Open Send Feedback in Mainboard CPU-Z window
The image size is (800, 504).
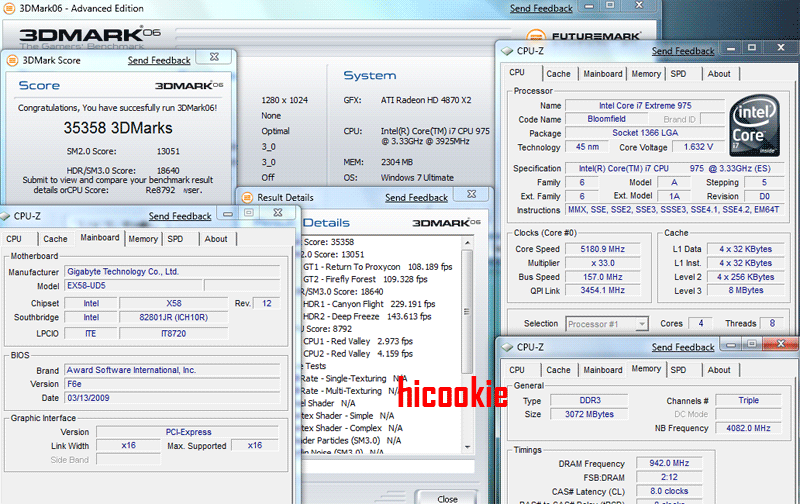click(180, 216)
